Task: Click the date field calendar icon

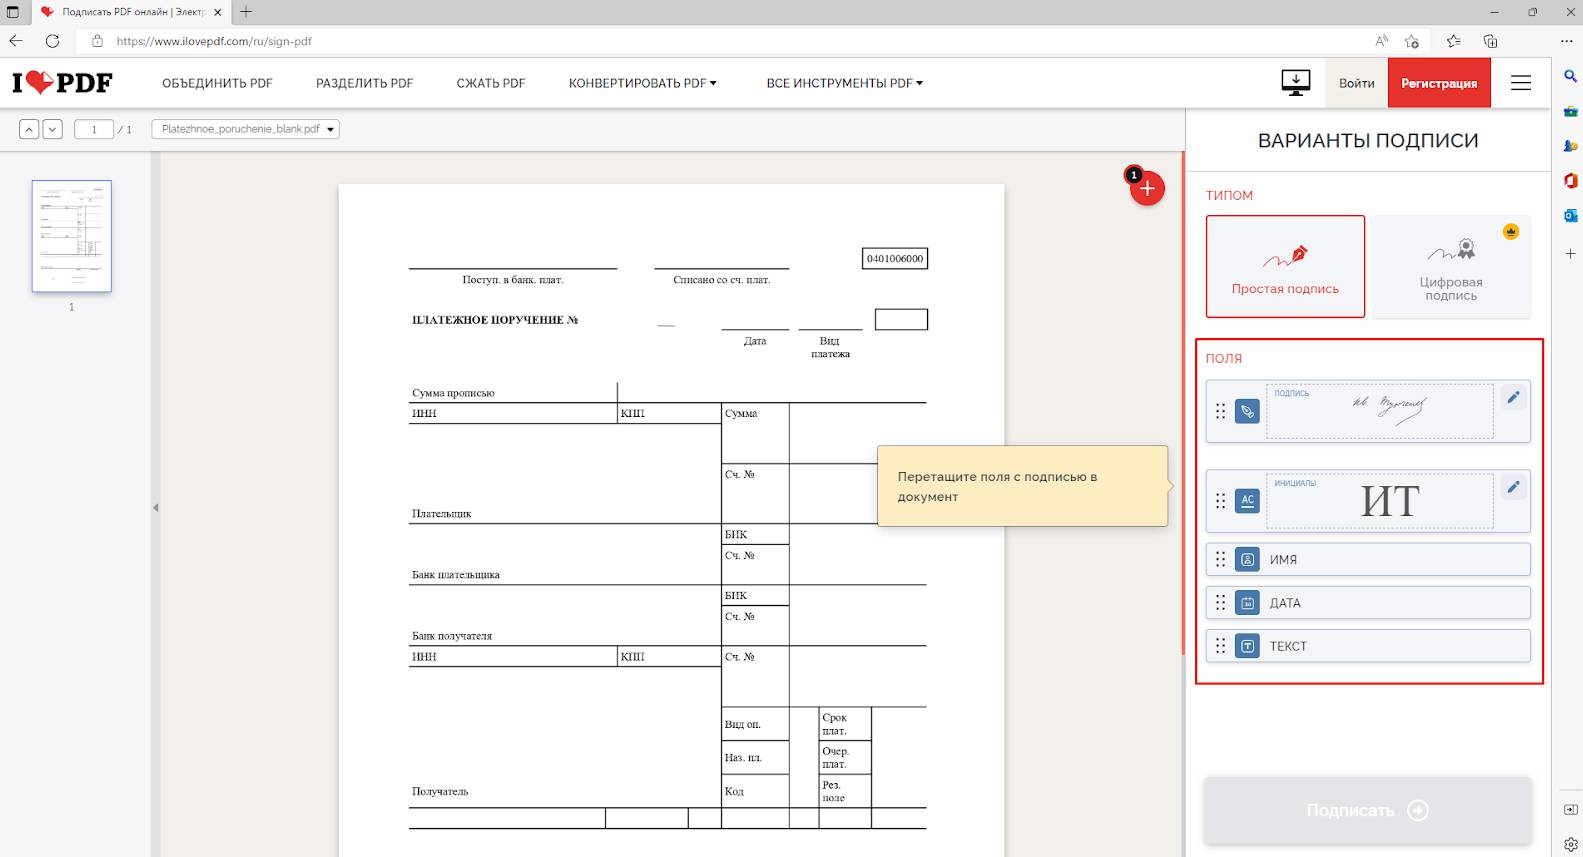Action: [x=1247, y=603]
